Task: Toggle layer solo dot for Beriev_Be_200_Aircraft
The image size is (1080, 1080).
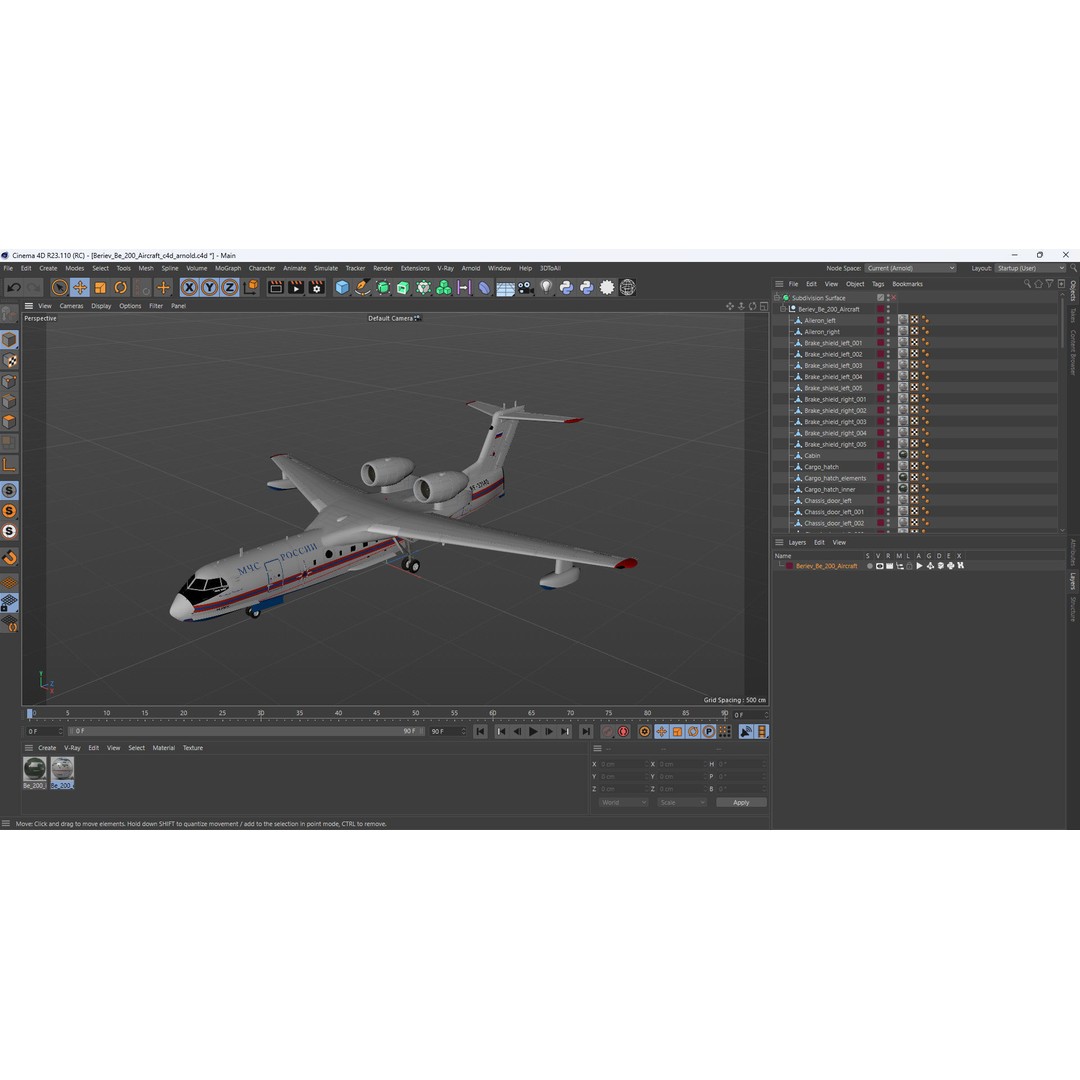Action: (869, 565)
